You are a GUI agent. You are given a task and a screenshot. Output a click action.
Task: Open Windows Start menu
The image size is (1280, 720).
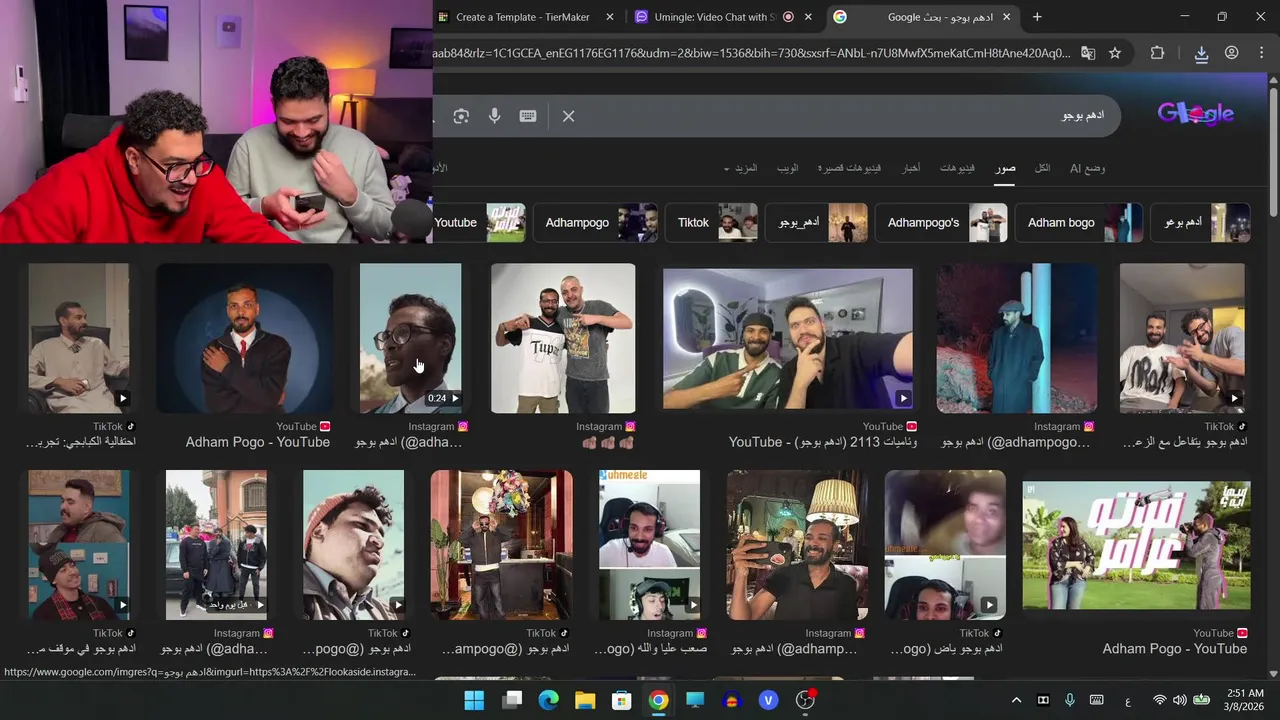pos(474,700)
